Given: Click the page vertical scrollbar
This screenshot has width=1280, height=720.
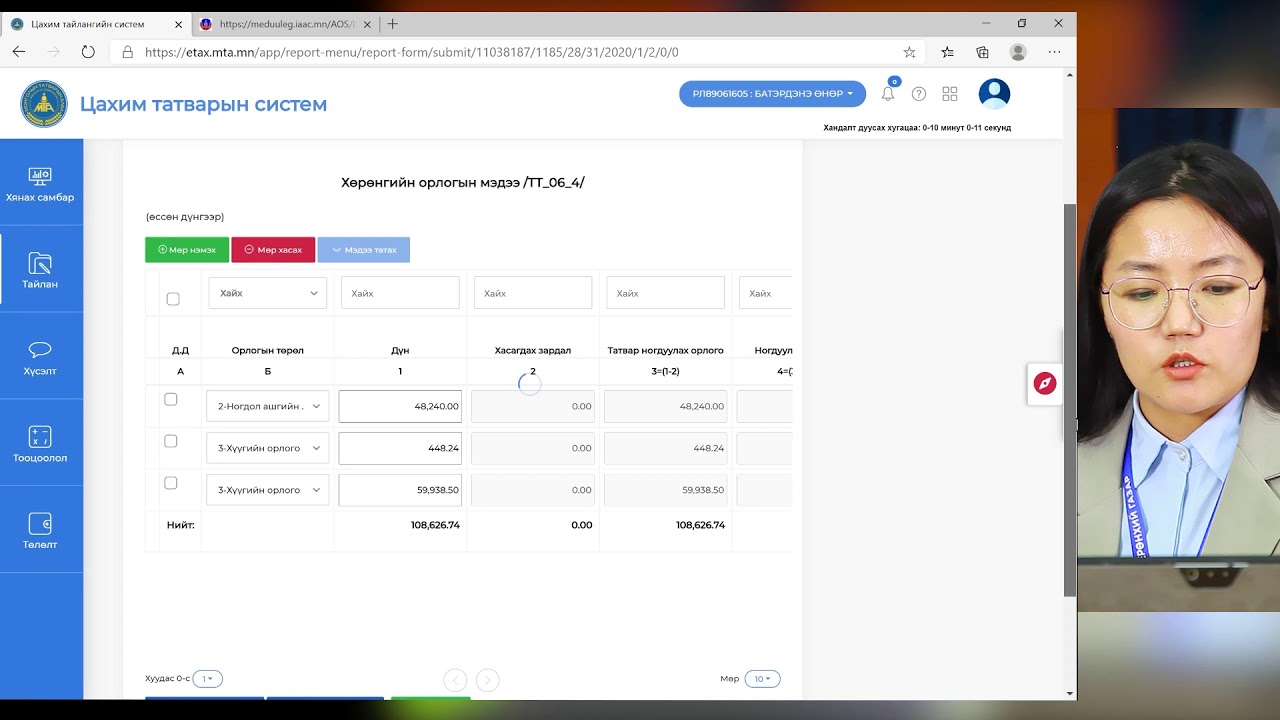Looking at the screenshot, I should pyautogui.click(x=1070, y=400).
